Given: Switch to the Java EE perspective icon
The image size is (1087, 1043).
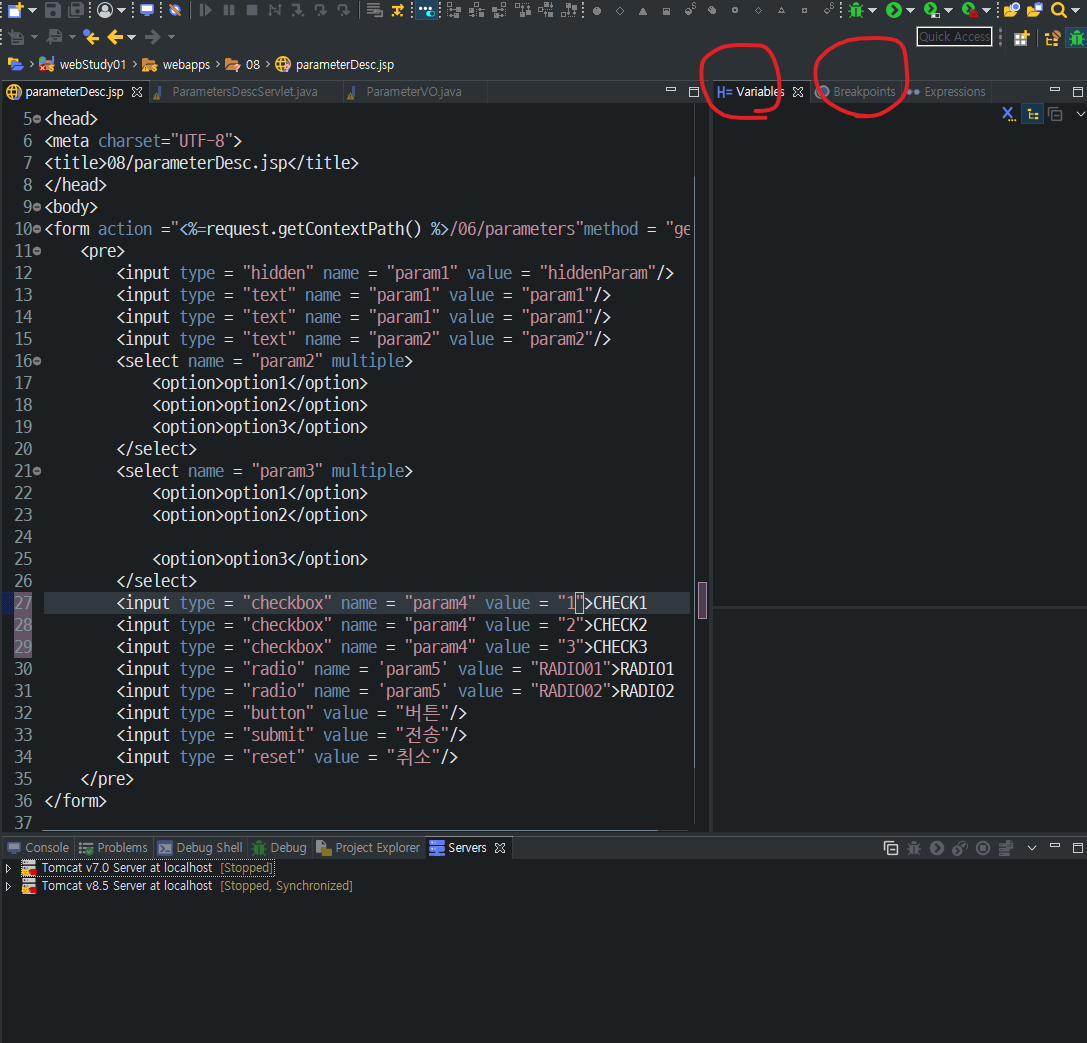Looking at the screenshot, I should 1052,38.
